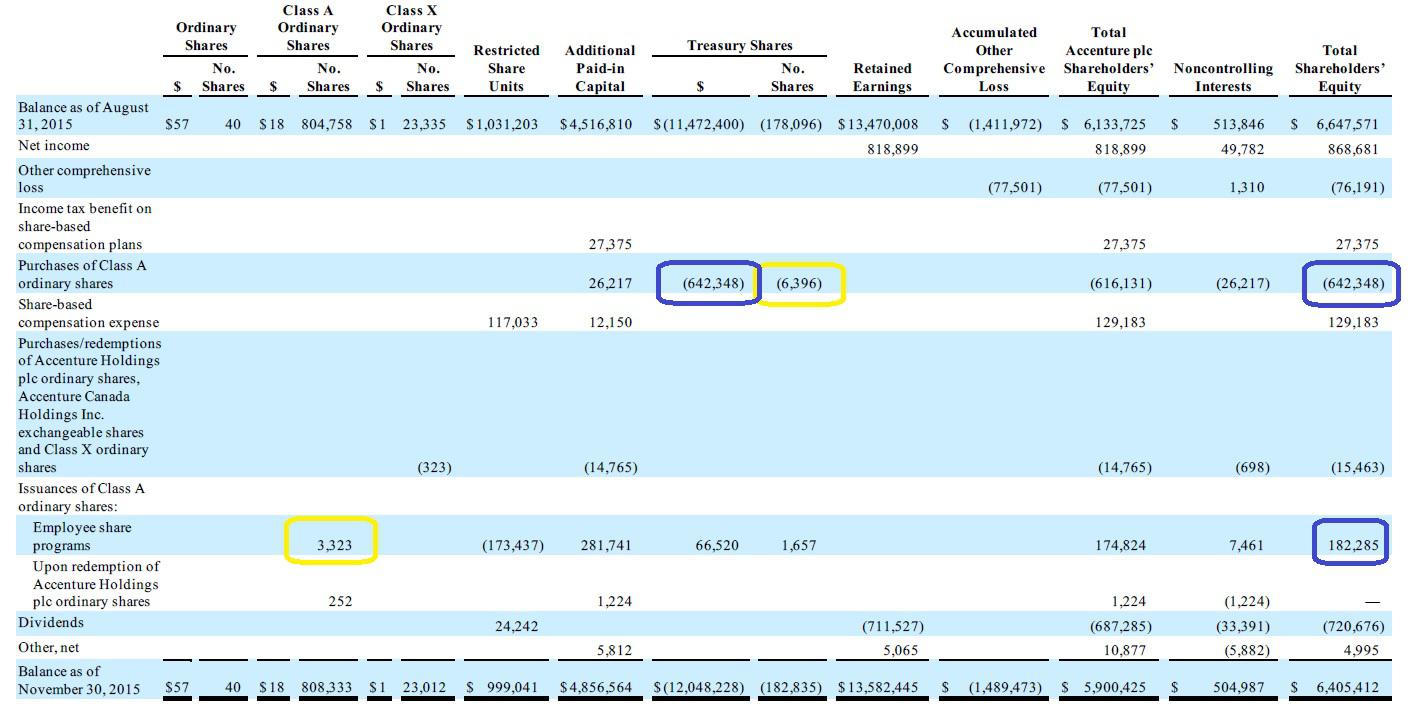Select the closing total equity 6,405,412
The height and width of the screenshot is (706, 1411).
[x=1346, y=689]
